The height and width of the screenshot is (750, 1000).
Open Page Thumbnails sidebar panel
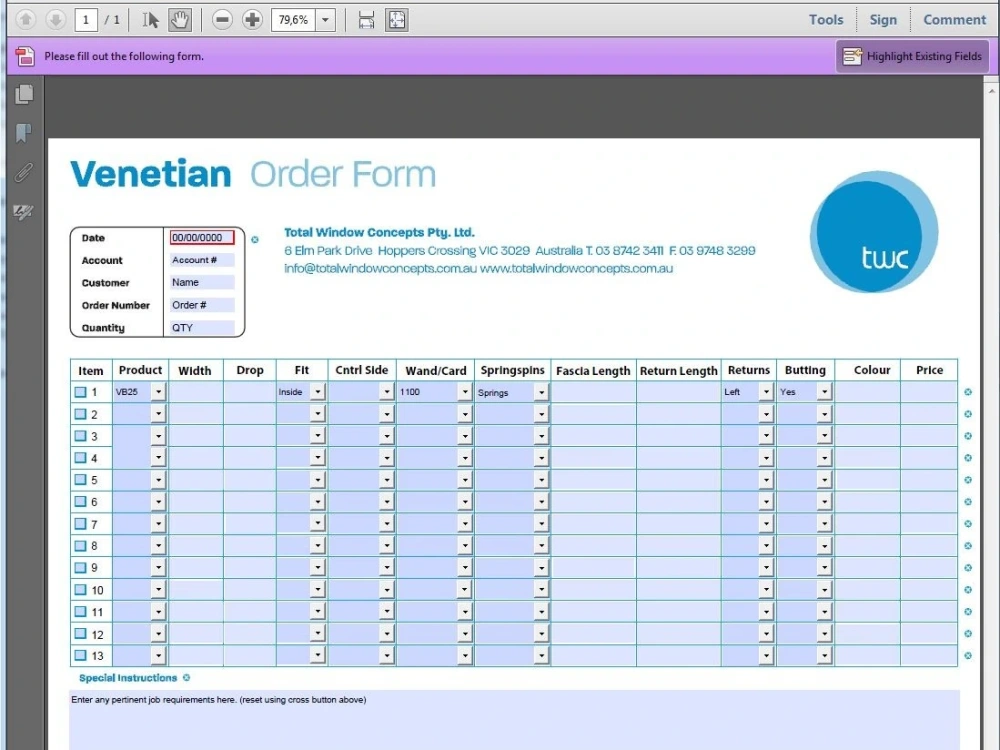[24, 94]
